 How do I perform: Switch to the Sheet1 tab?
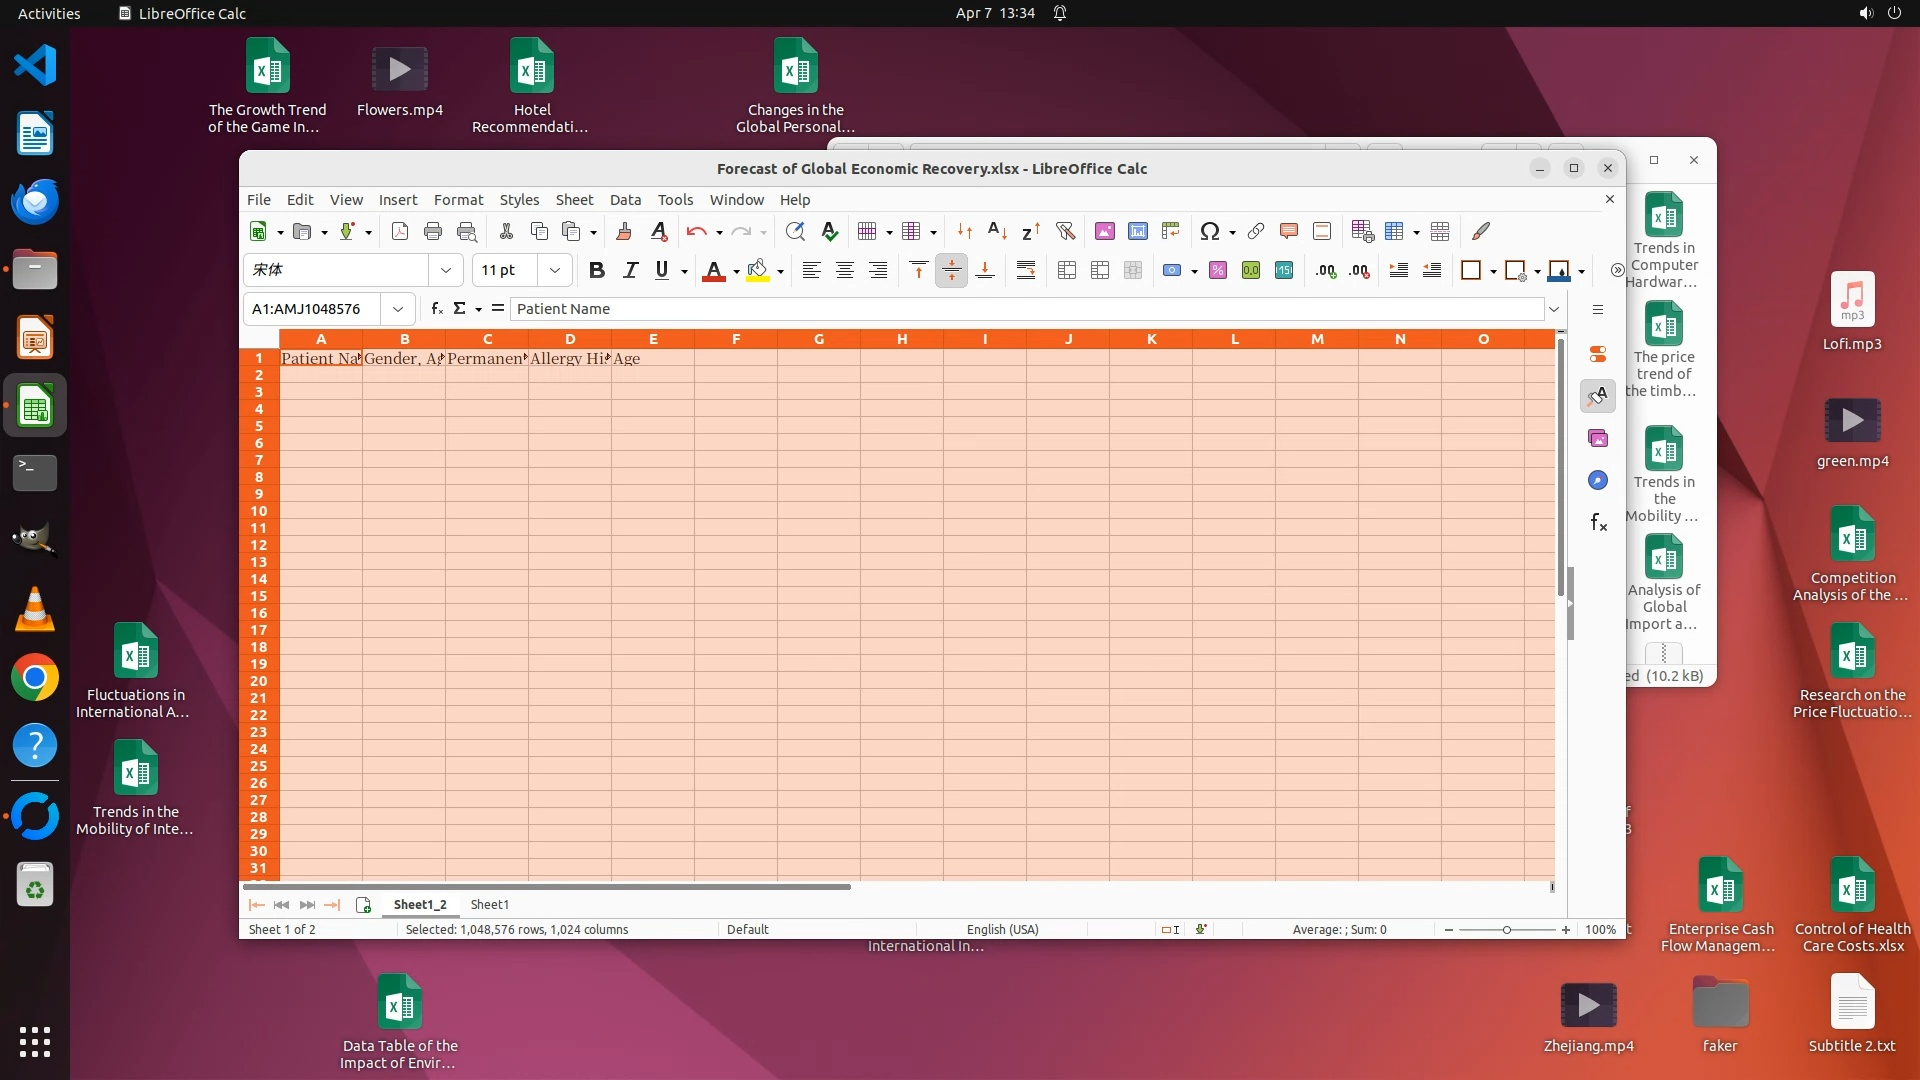pyautogui.click(x=489, y=904)
